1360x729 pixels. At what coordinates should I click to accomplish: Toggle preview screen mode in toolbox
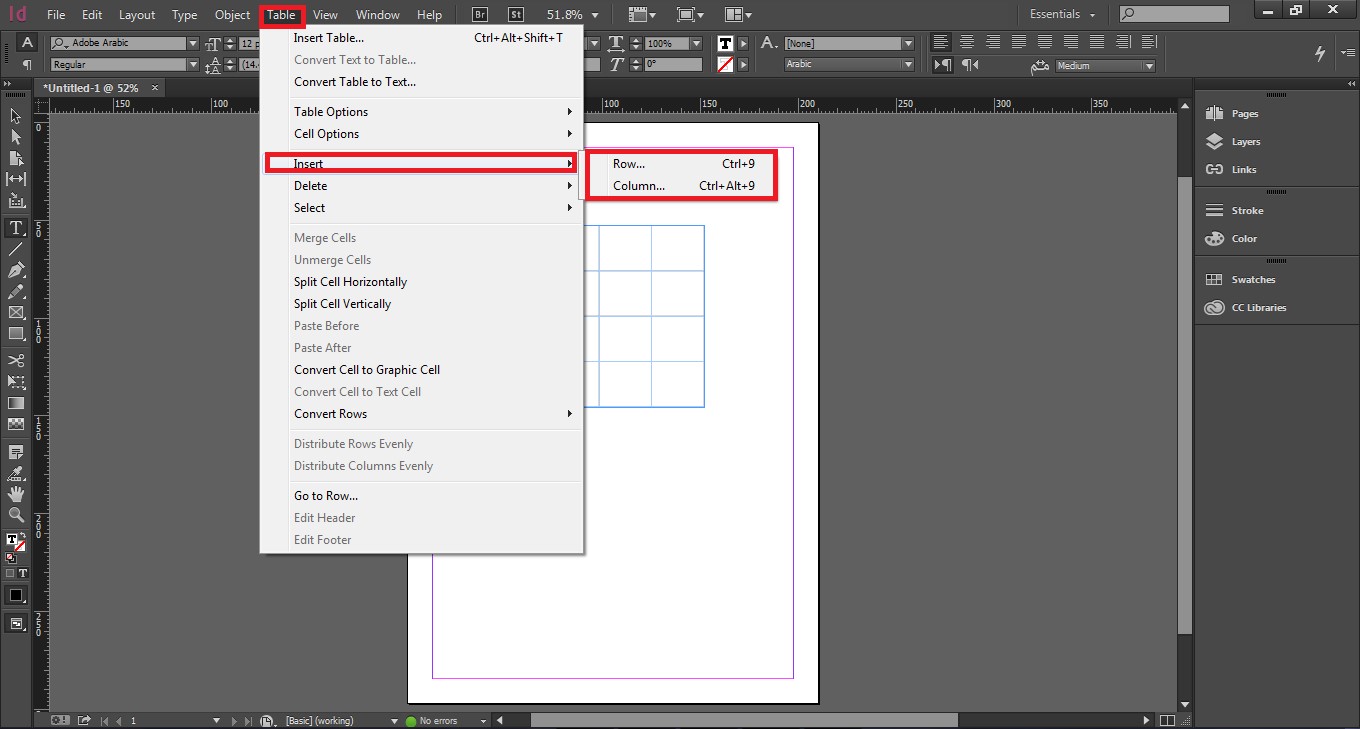pyautogui.click(x=16, y=623)
